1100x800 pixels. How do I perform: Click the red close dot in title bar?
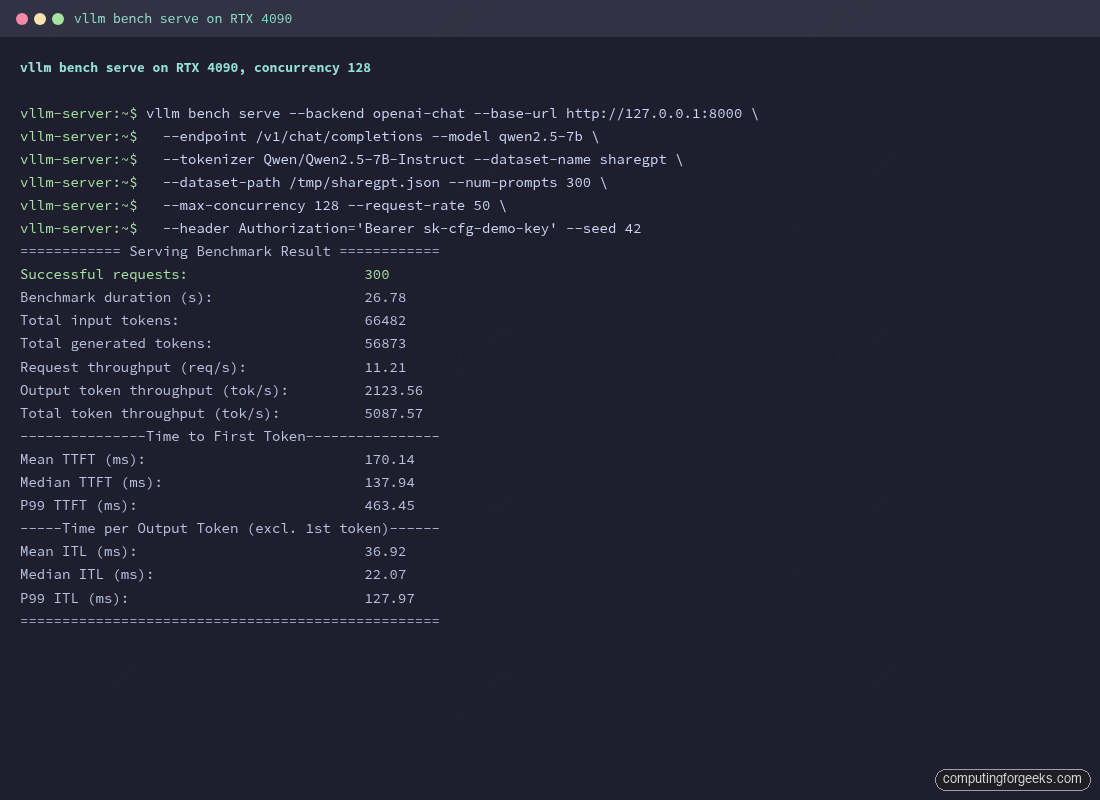click(x=22, y=19)
